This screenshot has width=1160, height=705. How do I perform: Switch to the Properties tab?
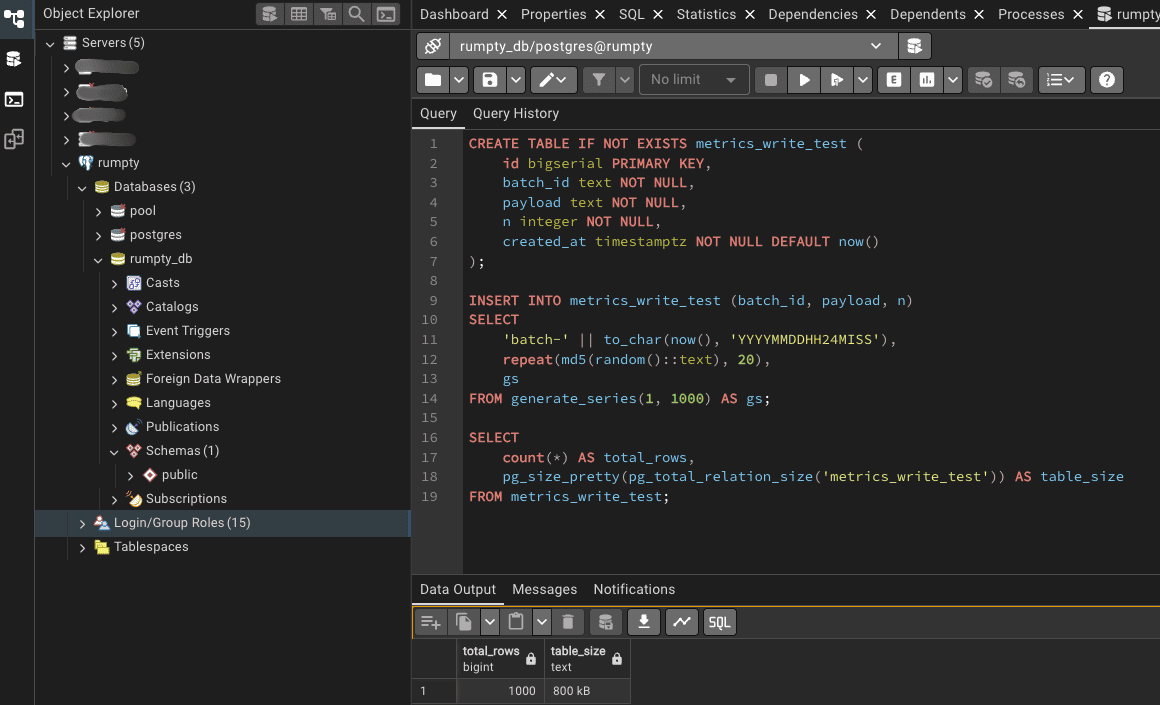pyautogui.click(x=553, y=14)
